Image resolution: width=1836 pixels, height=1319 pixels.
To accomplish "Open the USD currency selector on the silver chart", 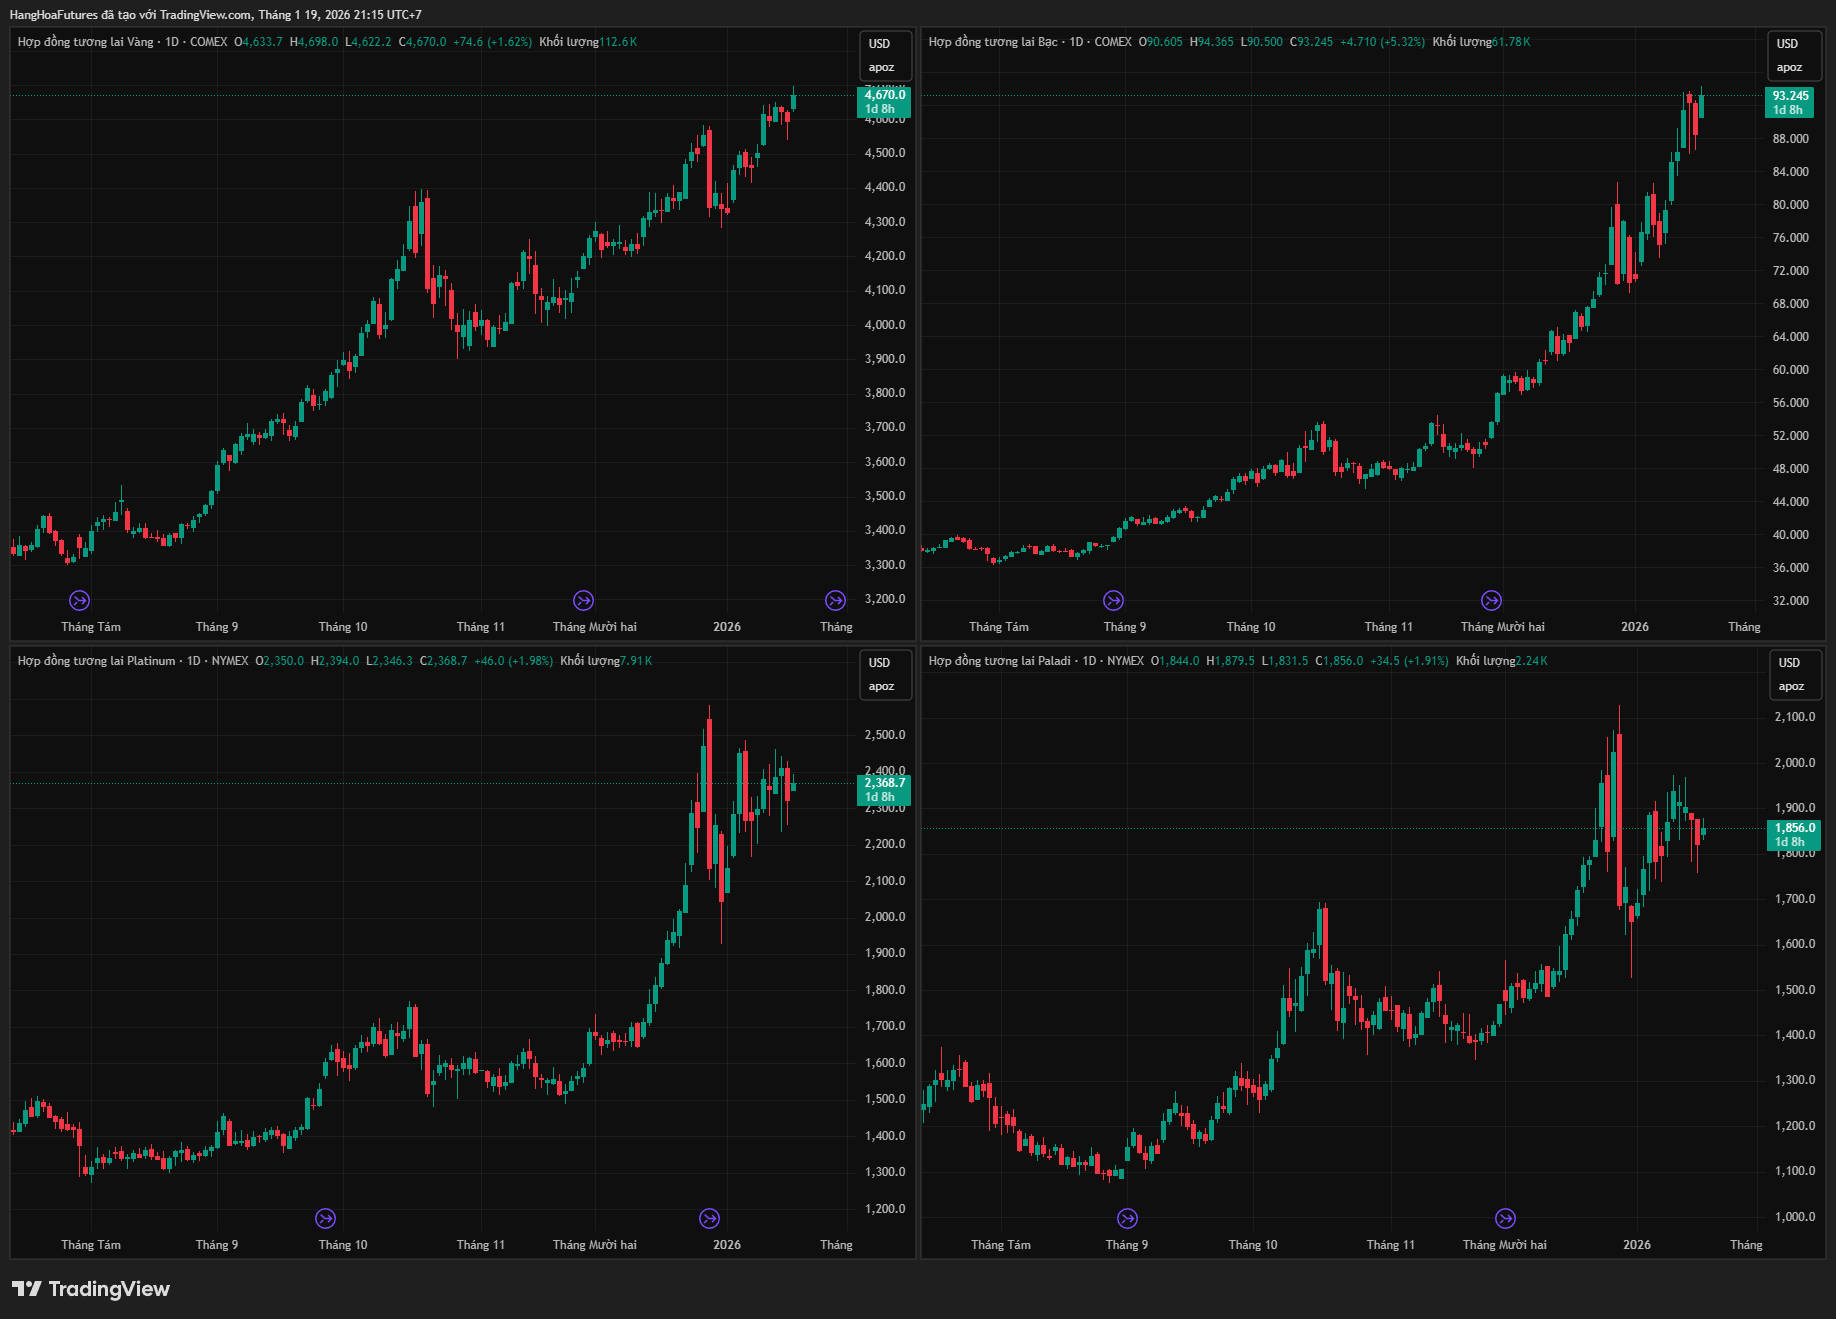I will pos(1788,44).
